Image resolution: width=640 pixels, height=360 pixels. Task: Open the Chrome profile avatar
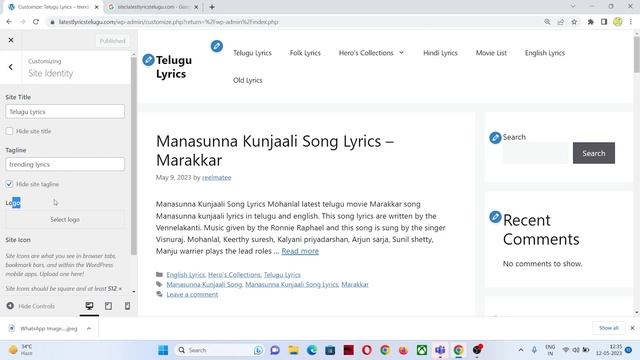(618, 22)
